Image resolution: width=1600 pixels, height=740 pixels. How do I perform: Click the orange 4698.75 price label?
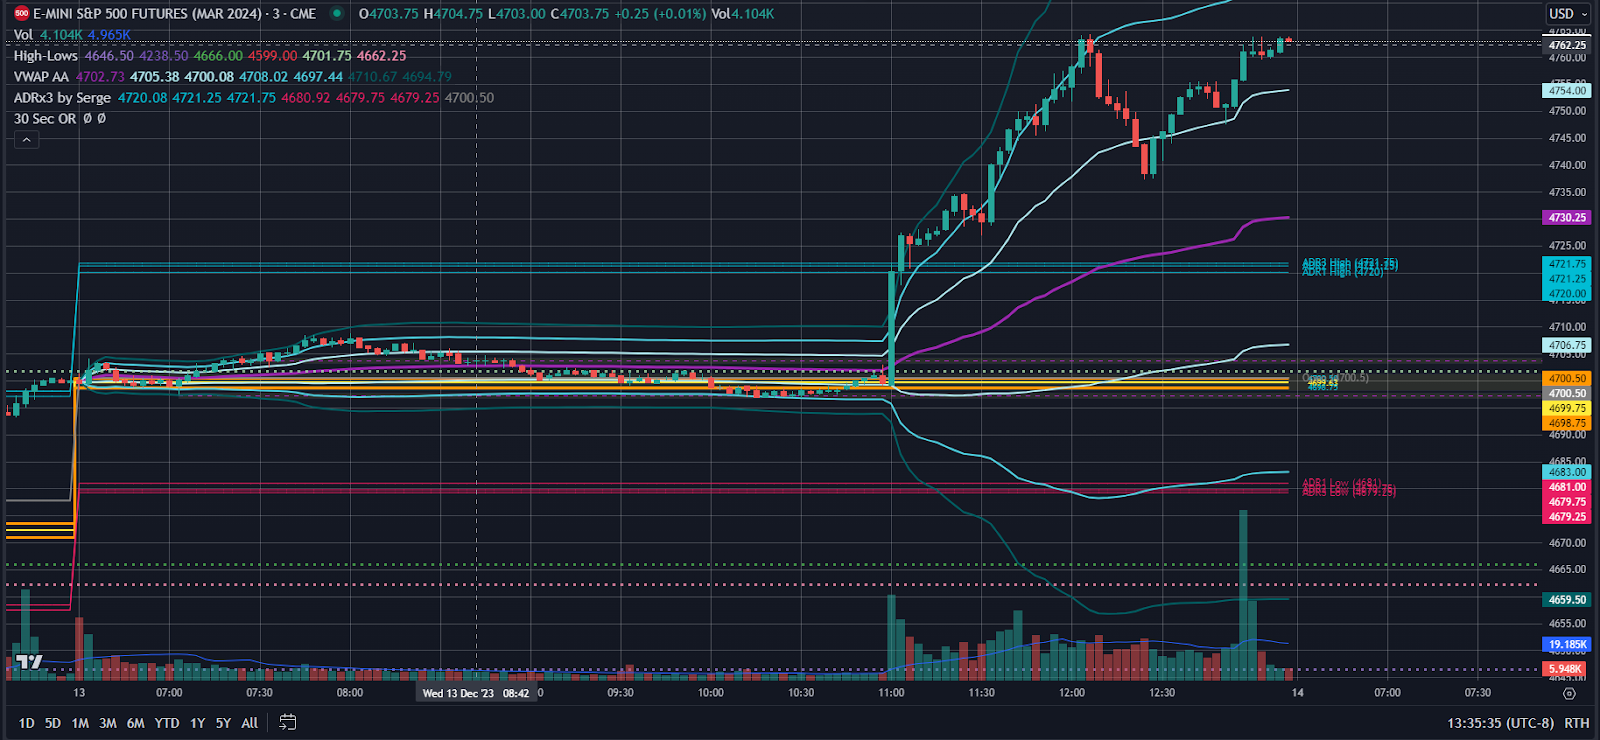point(1567,423)
